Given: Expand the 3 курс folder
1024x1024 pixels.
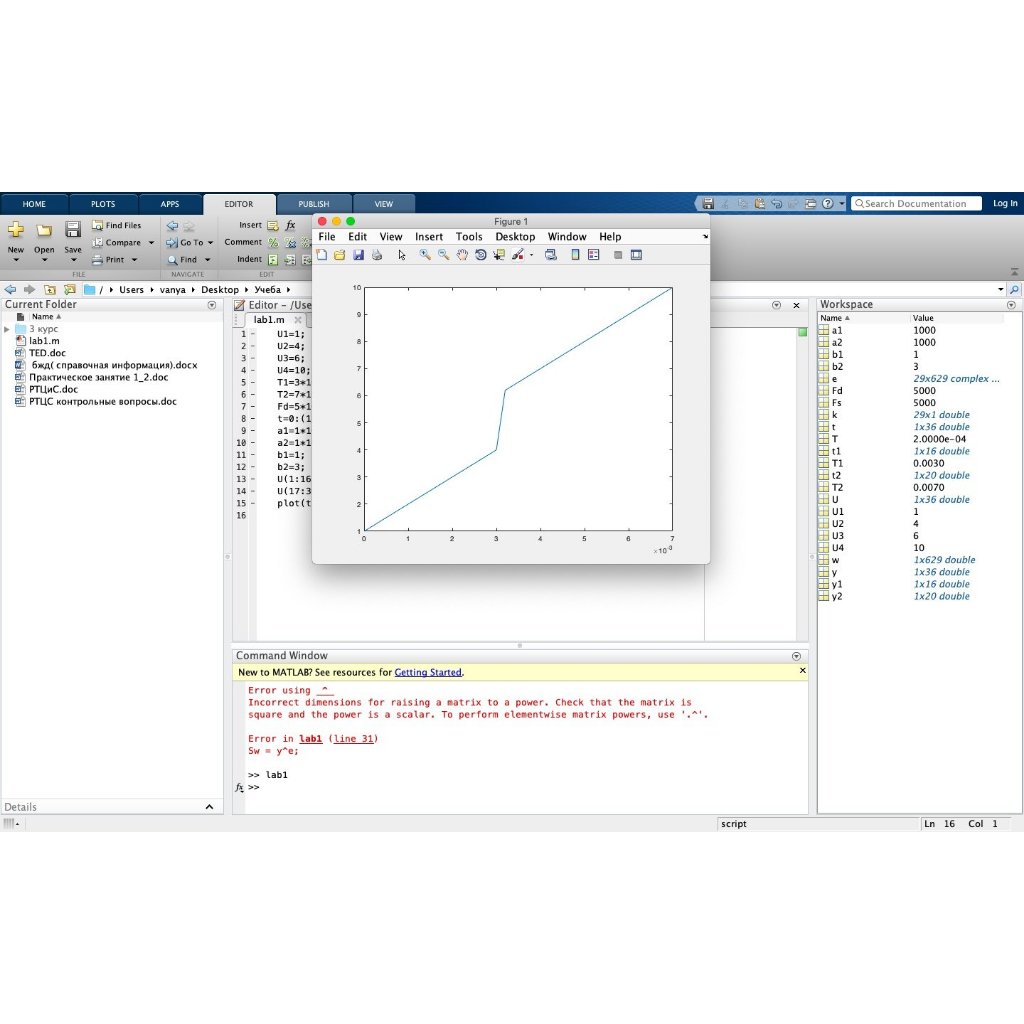Looking at the screenshot, I should 7,329.
